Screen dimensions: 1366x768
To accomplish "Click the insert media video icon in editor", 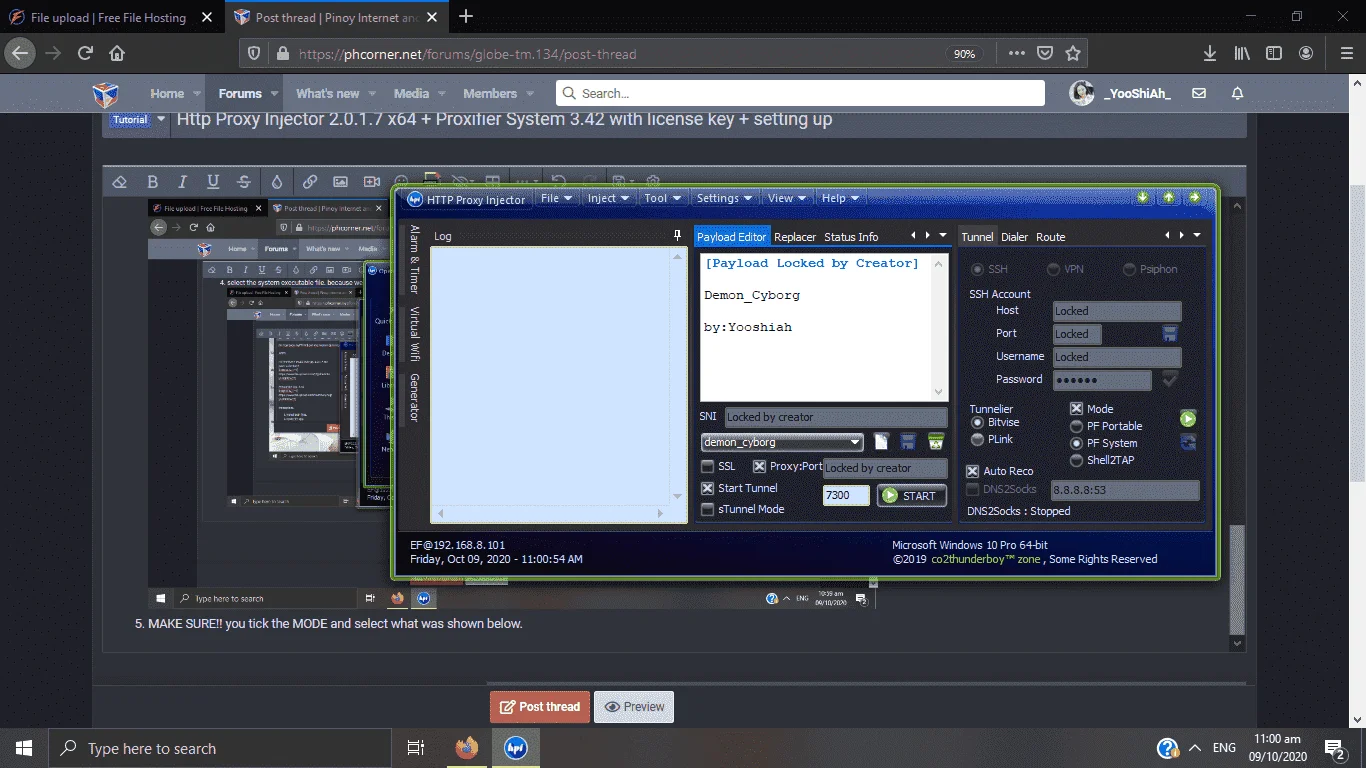I will [x=372, y=182].
